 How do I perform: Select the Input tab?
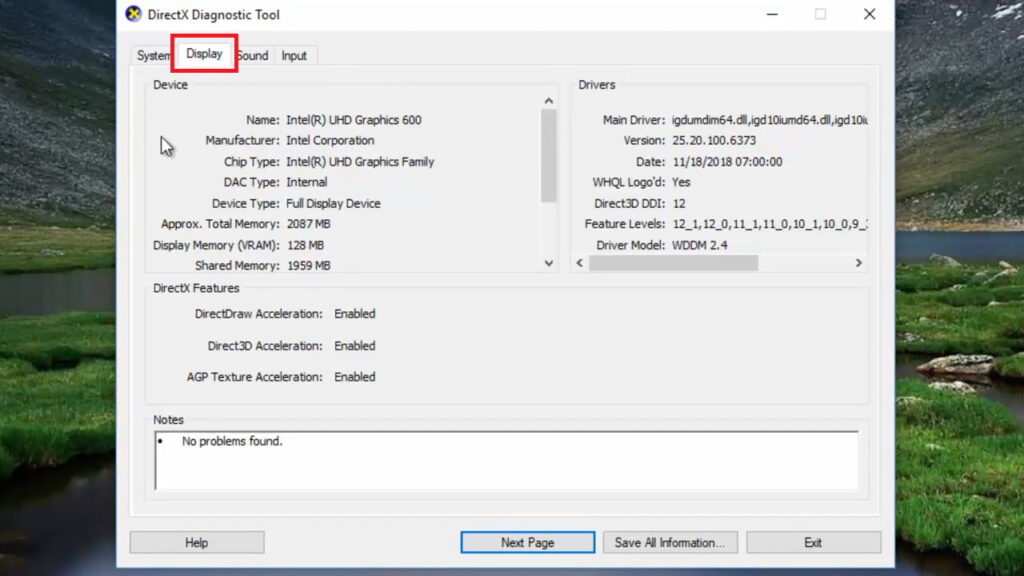coord(294,55)
